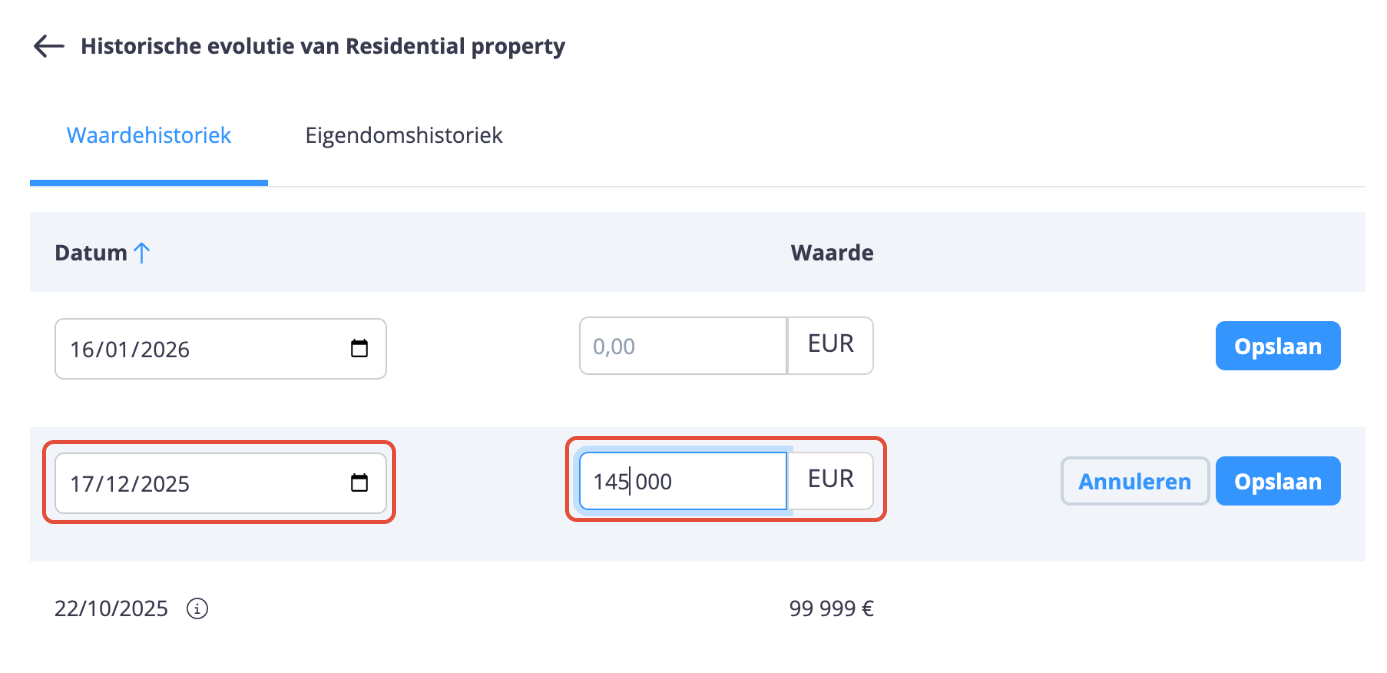Open calendar picker for 16/01/2026 date
This screenshot has height=673, width=1387.
(x=359, y=349)
